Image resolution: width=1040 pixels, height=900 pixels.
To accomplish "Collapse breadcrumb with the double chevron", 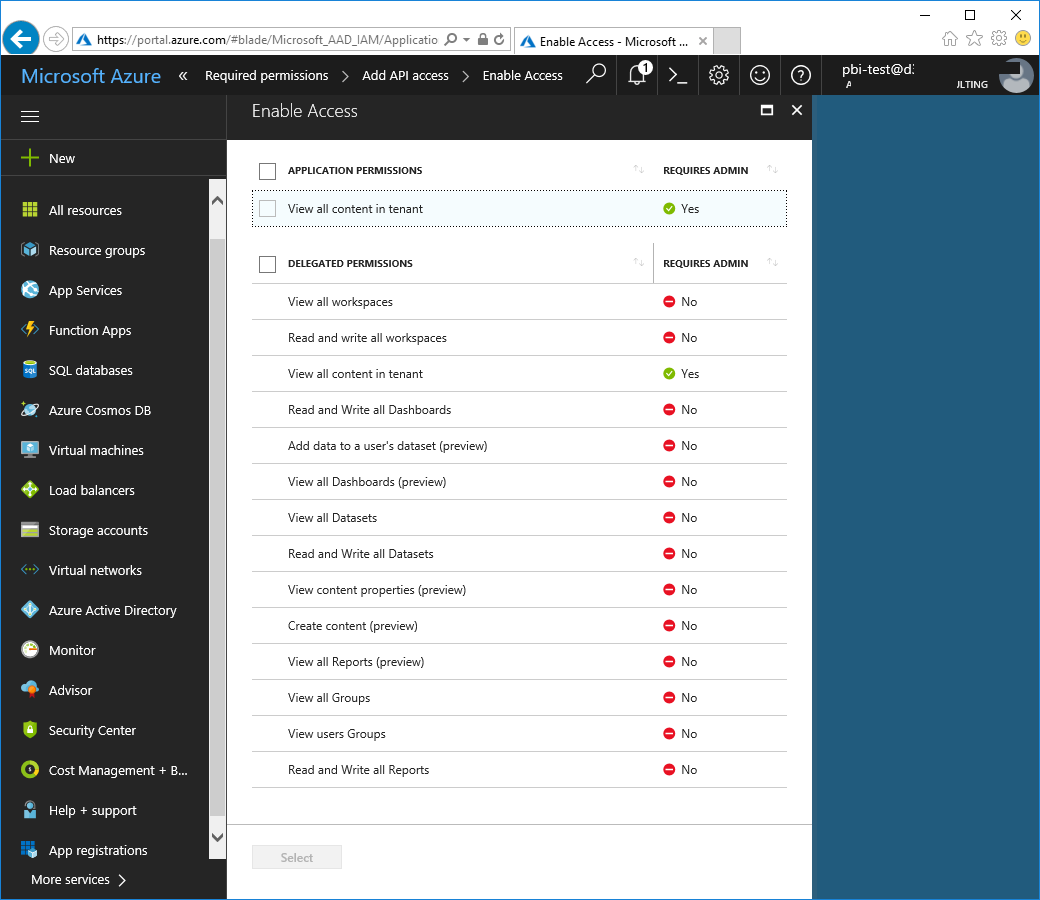I will click(183, 76).
